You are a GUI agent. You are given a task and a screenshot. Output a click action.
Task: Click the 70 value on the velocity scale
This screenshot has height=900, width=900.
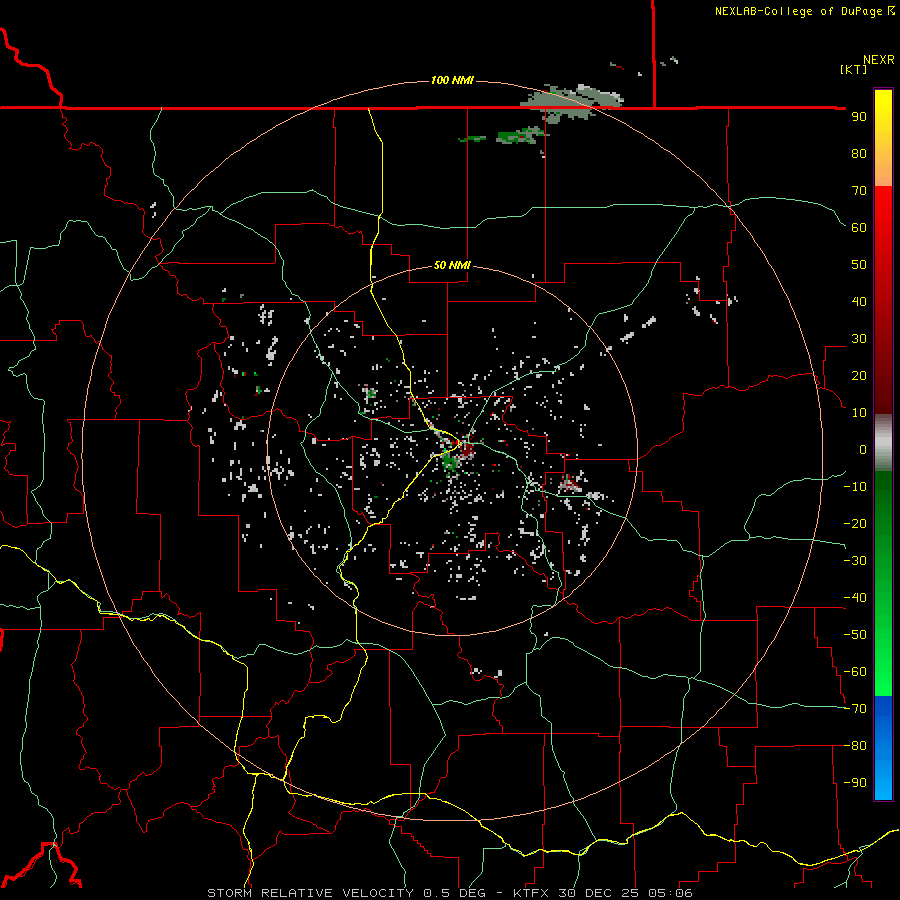(x=859, y=191)
